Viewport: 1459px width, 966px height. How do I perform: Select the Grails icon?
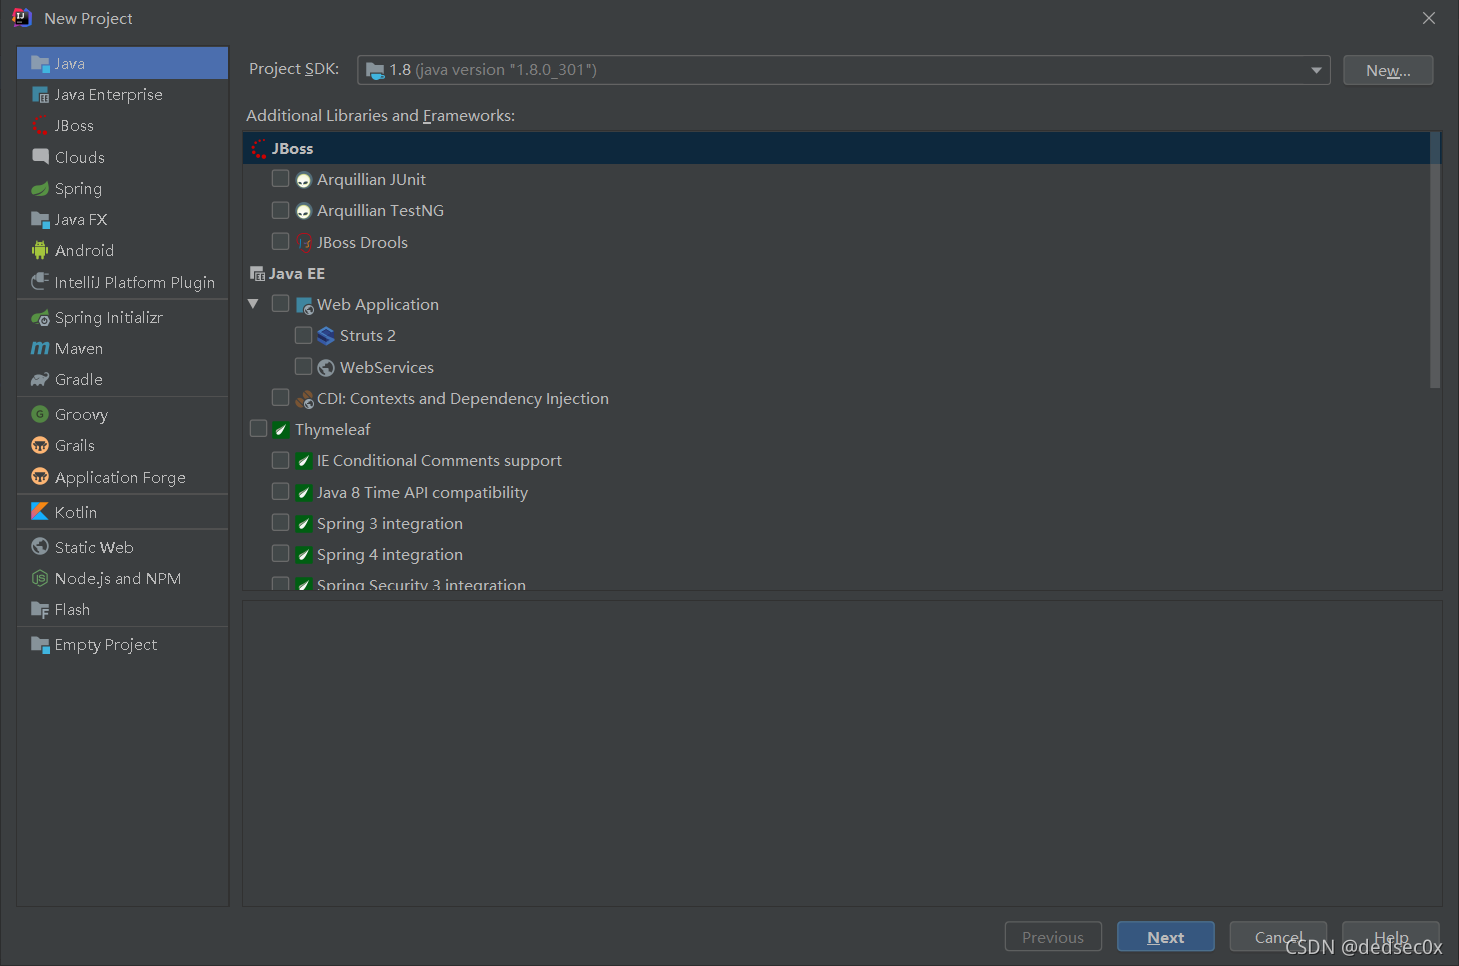(40, 445)
